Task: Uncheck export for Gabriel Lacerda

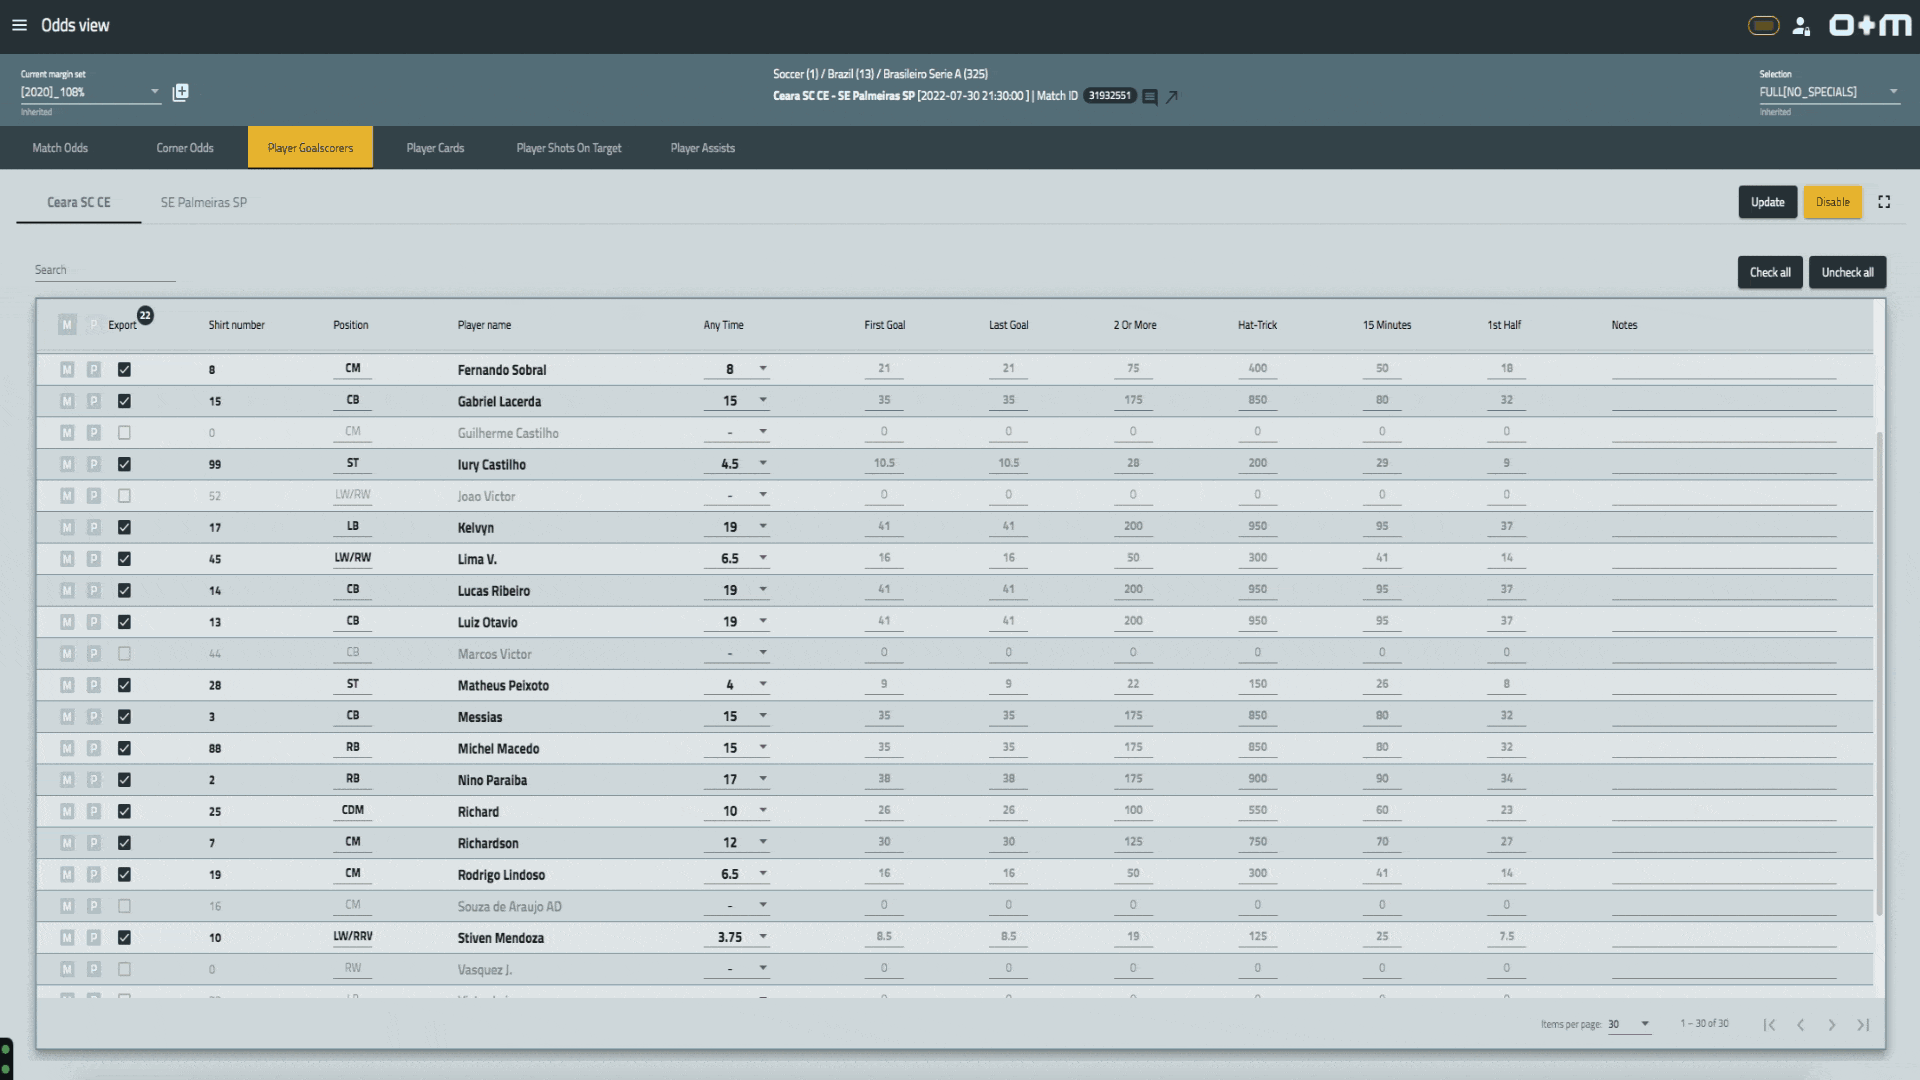Action: tap(124, 401)
